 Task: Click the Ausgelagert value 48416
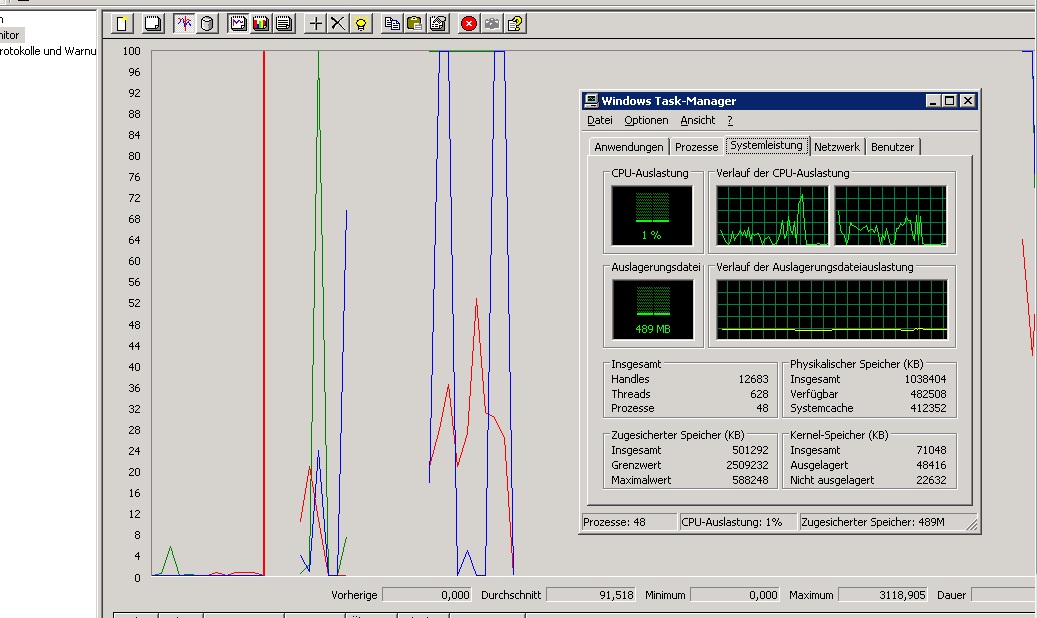click(x=931, y=465)
